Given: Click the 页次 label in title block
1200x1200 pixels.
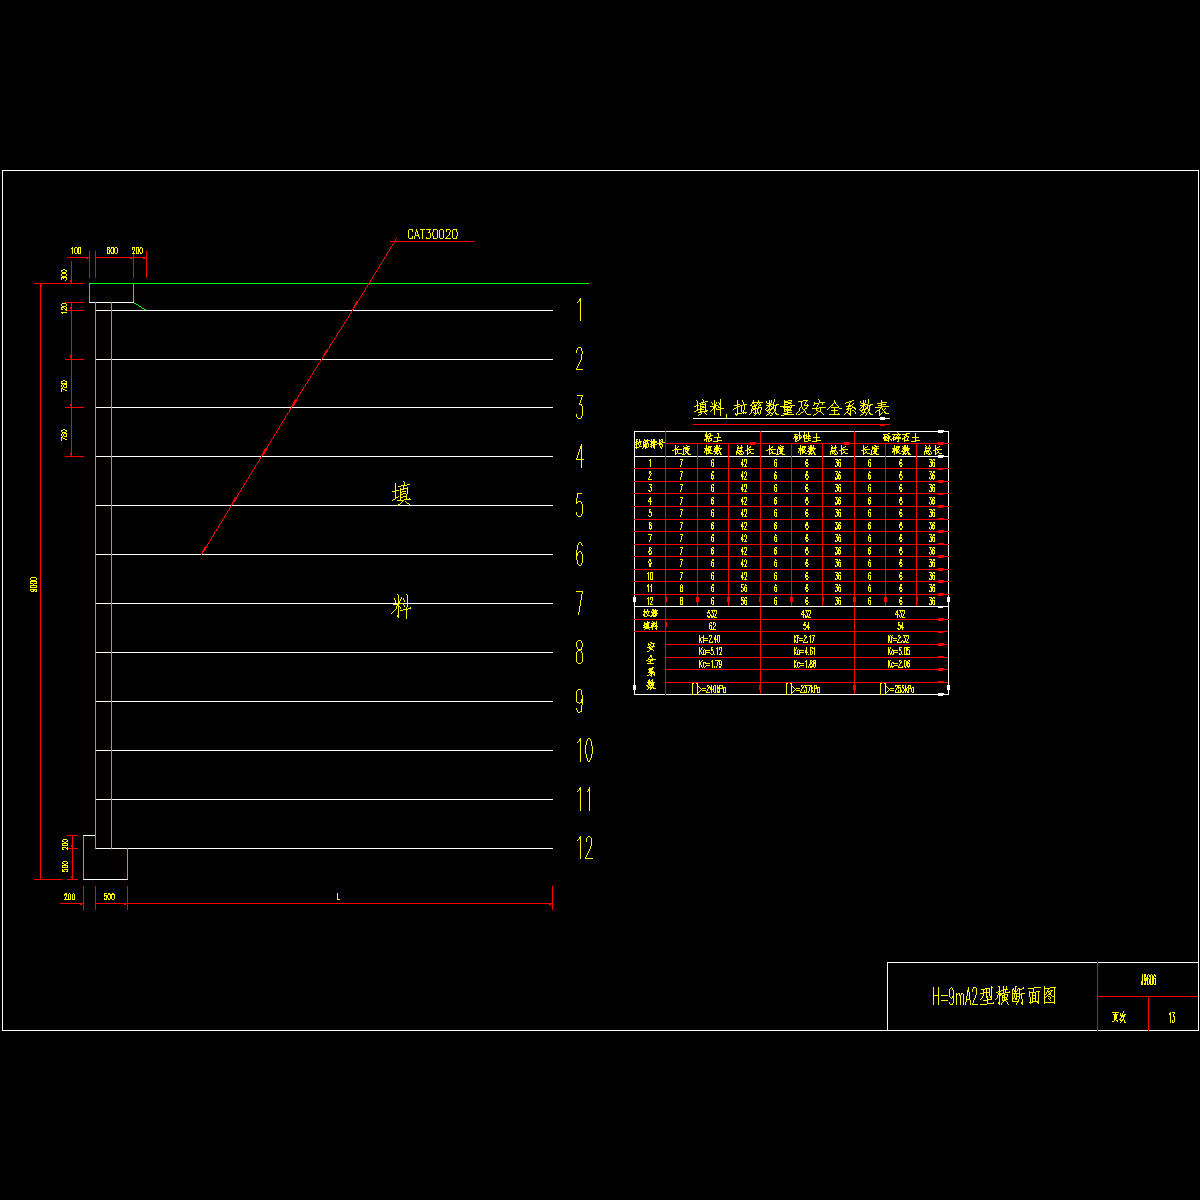Looking at the screenshot, I should pos(1119,1018).
